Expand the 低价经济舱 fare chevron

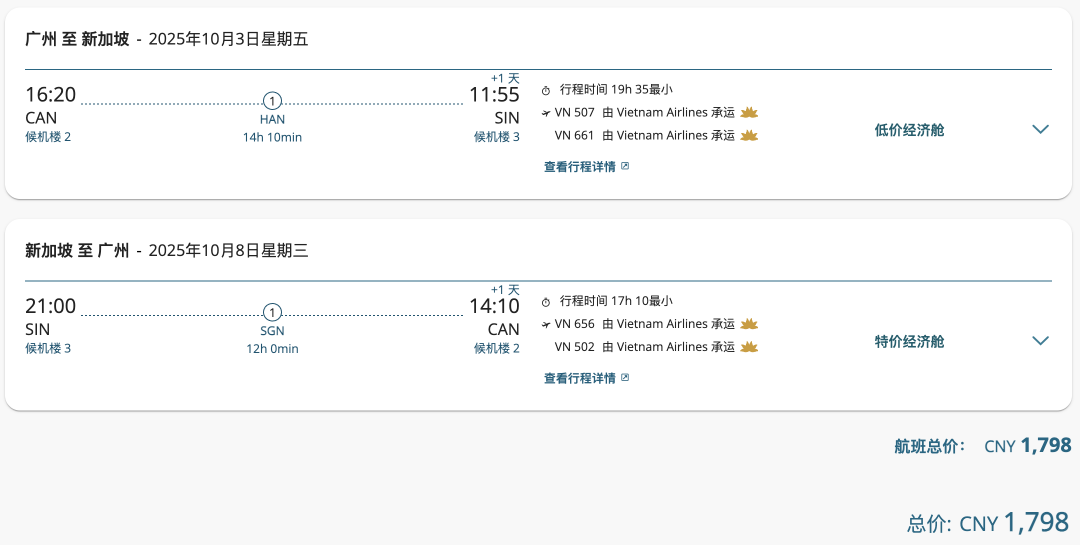click(1040, 129)
